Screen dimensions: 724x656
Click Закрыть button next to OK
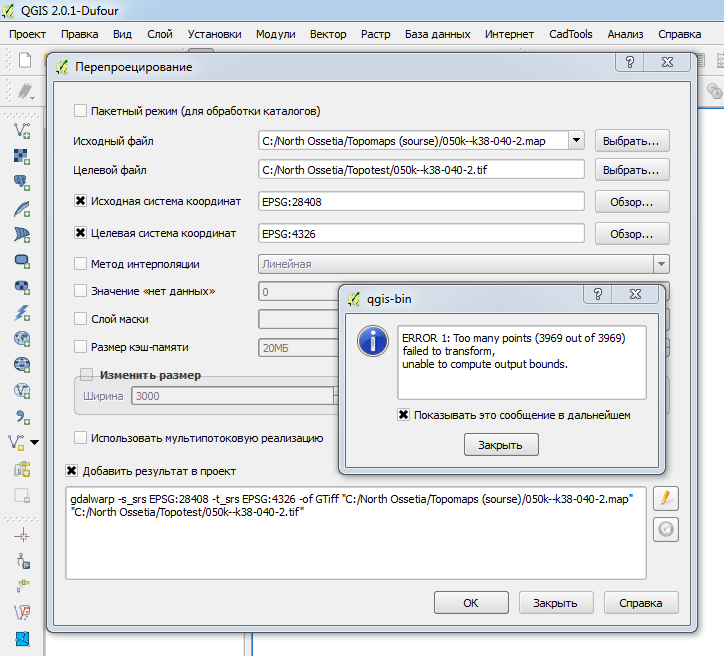click(556, 602)
